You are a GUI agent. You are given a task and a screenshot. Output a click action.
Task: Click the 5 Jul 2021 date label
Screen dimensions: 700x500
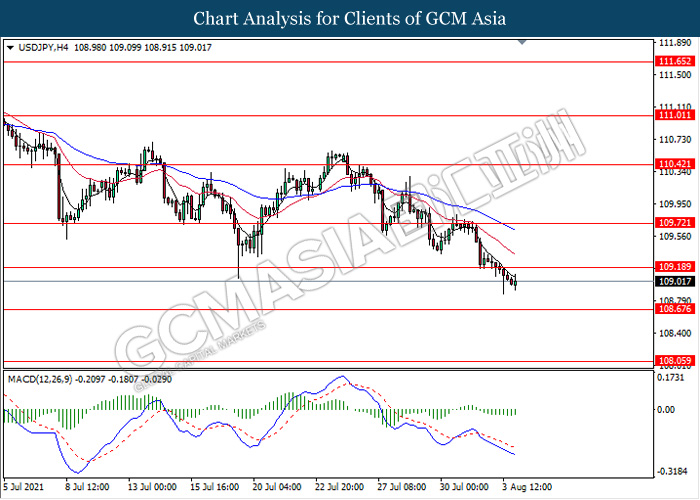(x=24, y=487)
